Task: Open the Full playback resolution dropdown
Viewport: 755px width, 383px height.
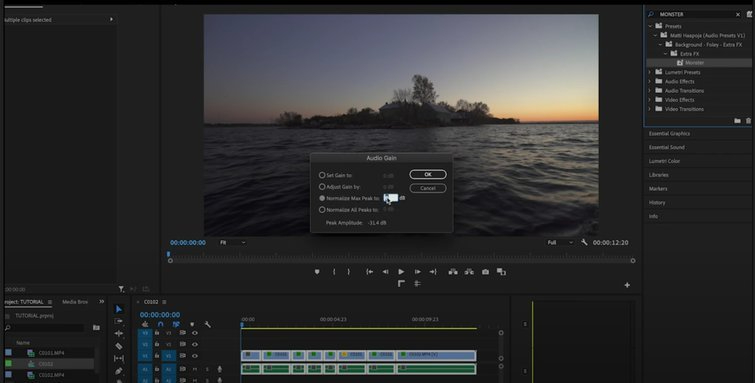Action: (x=560, y=242)
